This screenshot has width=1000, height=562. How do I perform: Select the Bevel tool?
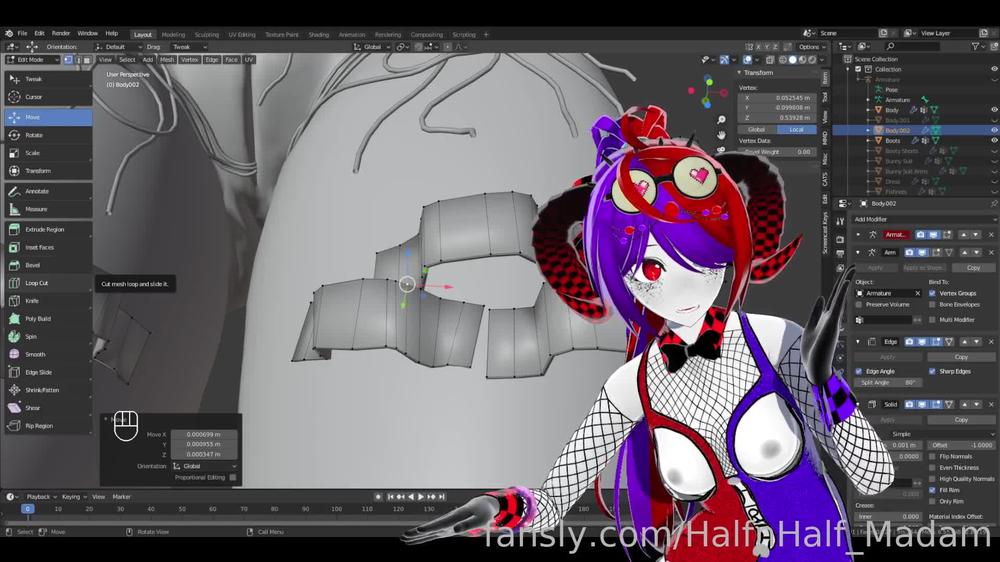tap(48, 265)
